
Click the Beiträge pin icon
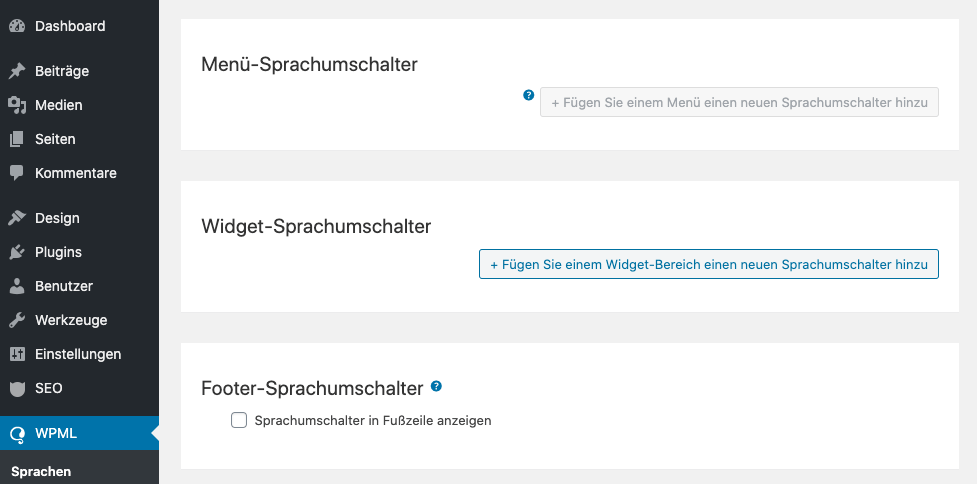tap(16, 71)
